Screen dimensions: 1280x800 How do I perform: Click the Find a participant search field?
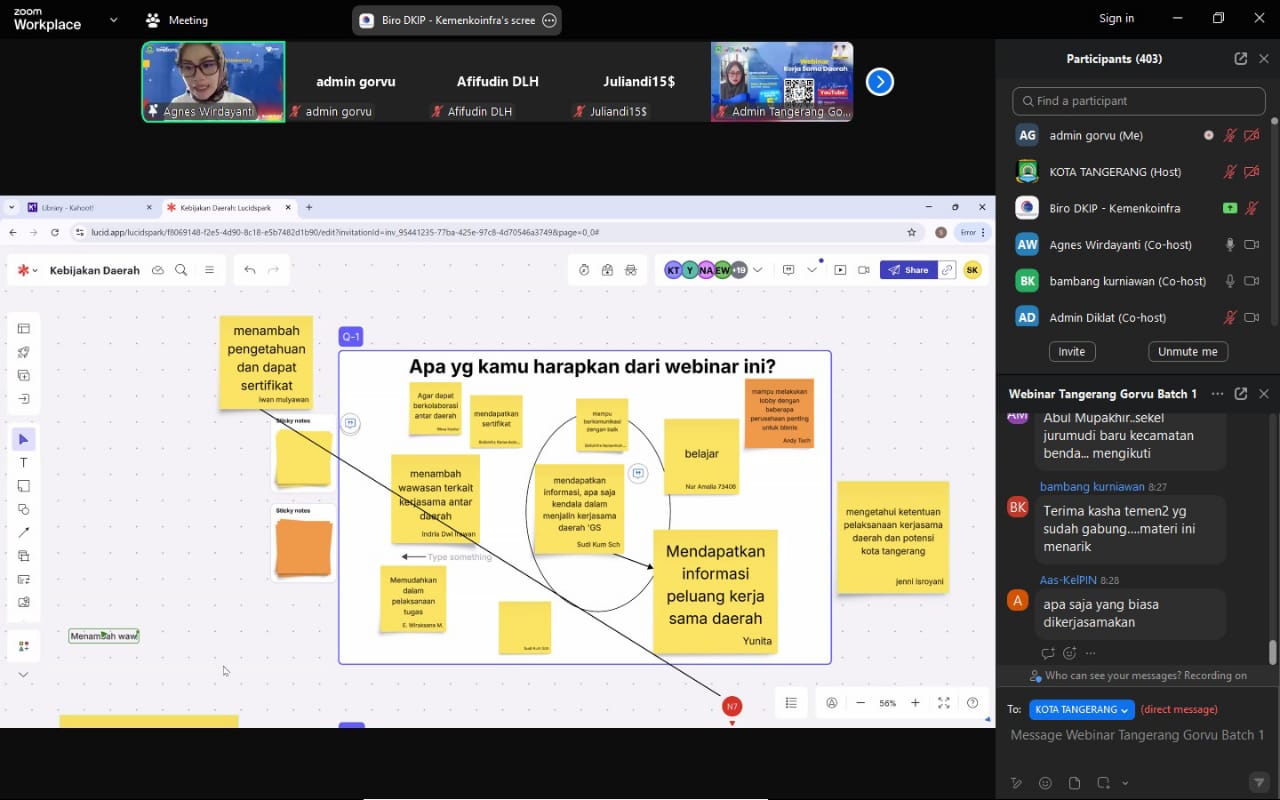click(x=1139, y=101)
